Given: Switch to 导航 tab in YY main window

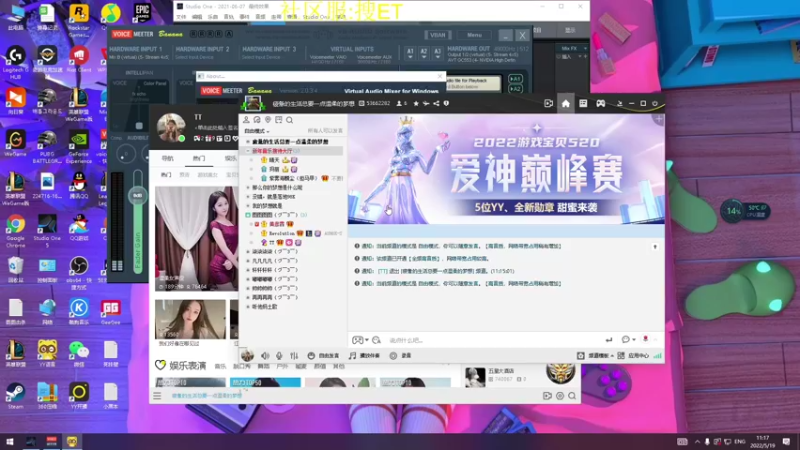Looking at the screenshot, I should click(168, 158).
